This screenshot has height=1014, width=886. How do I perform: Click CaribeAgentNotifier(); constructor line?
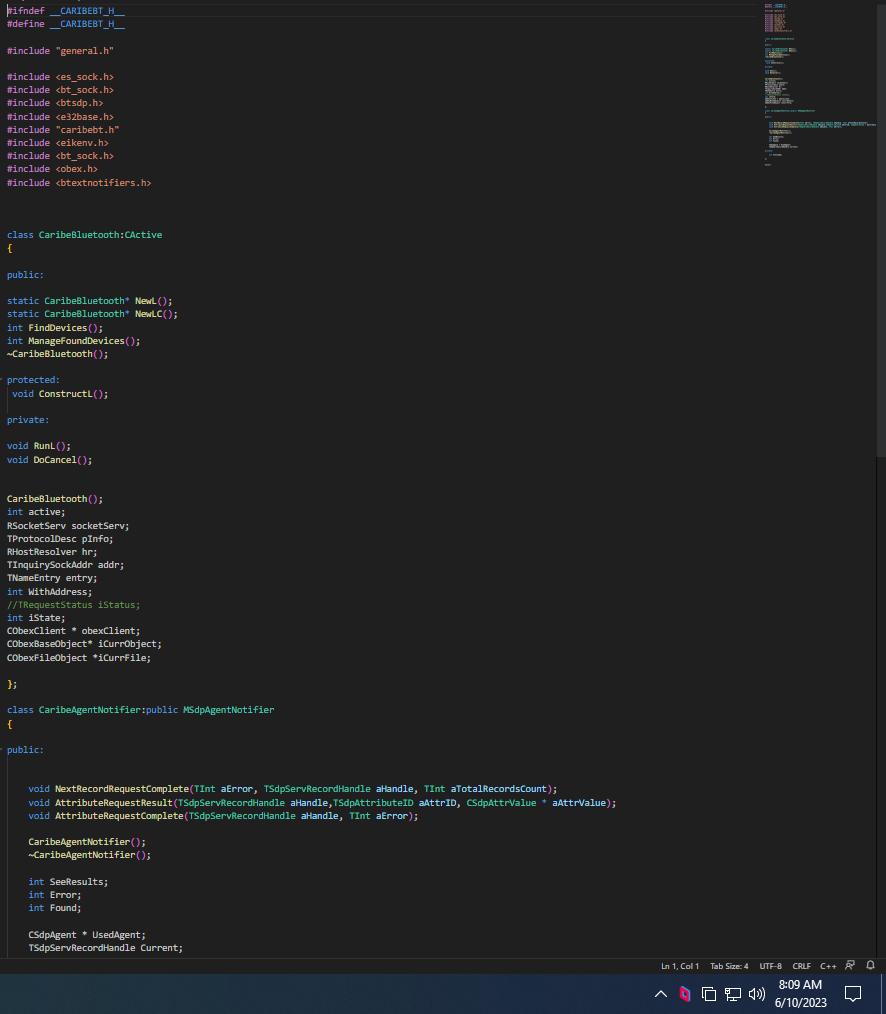click(87, 841)
